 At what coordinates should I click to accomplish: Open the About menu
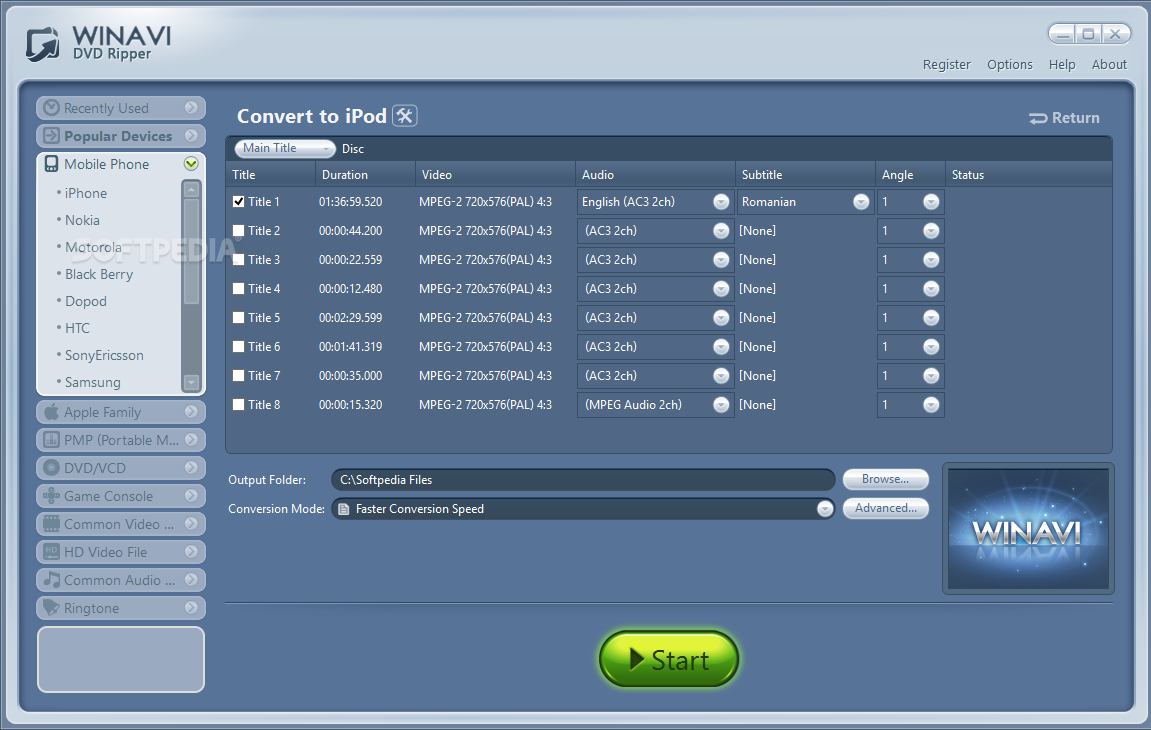(x=1108, y=65)
